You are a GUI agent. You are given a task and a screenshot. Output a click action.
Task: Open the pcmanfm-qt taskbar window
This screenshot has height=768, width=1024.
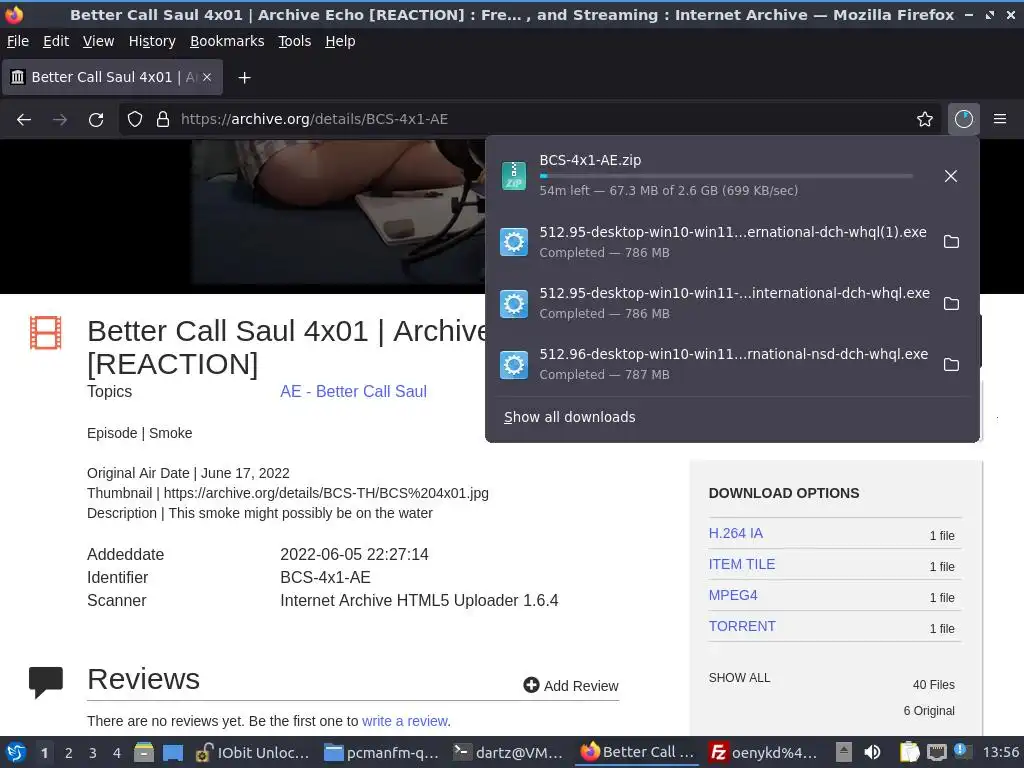point(381,752)
